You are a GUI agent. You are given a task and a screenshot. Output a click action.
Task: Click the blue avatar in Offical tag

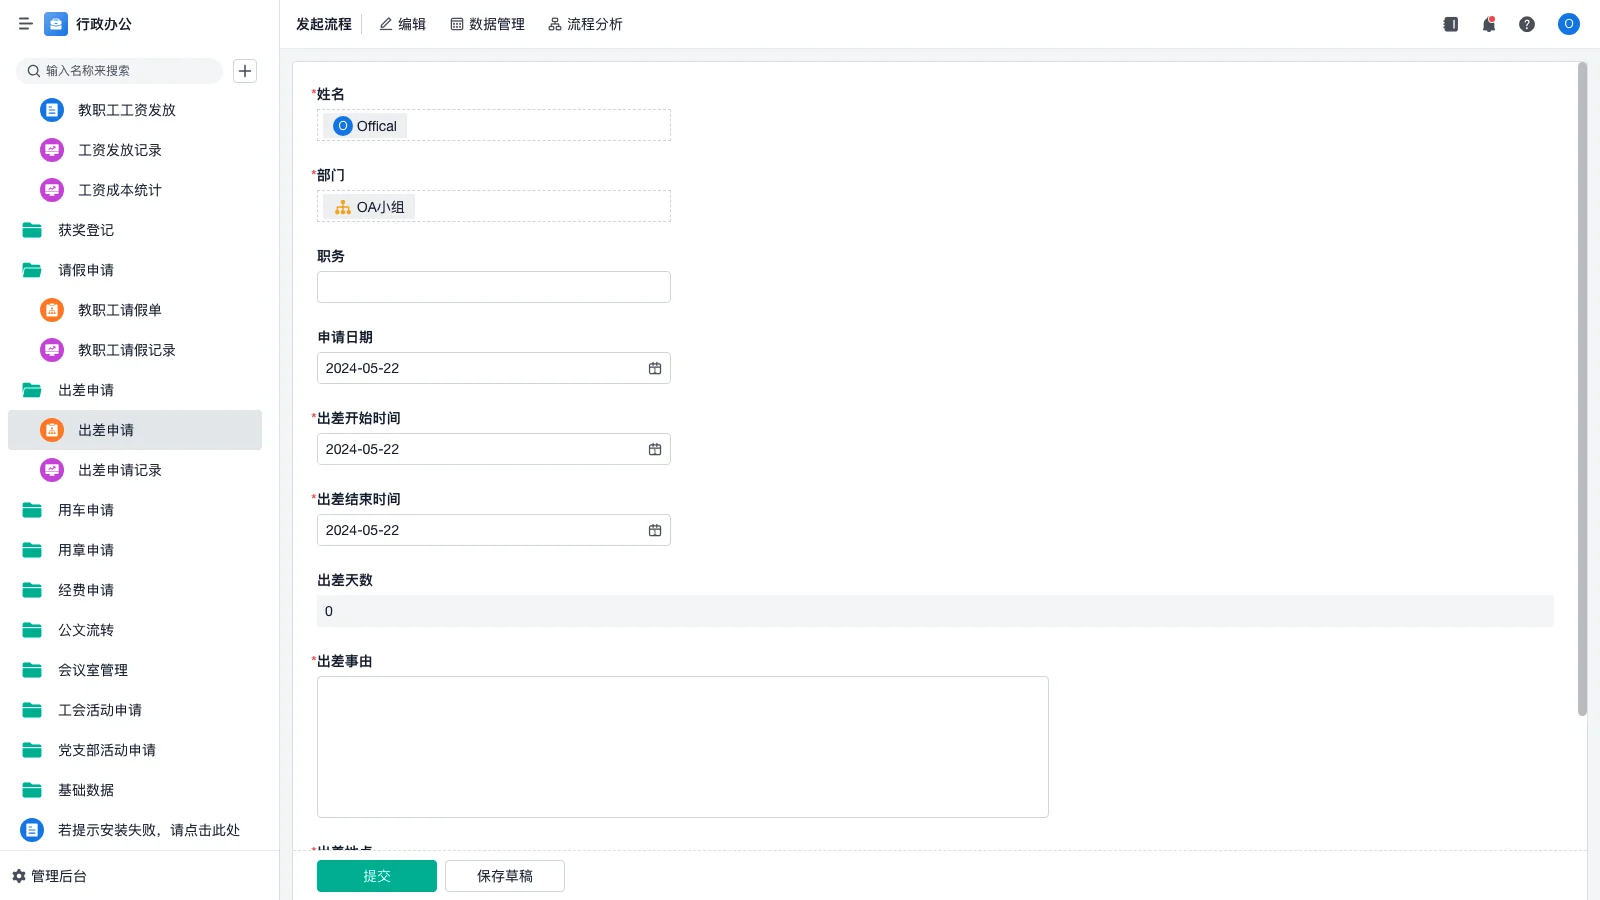point(343,126)
